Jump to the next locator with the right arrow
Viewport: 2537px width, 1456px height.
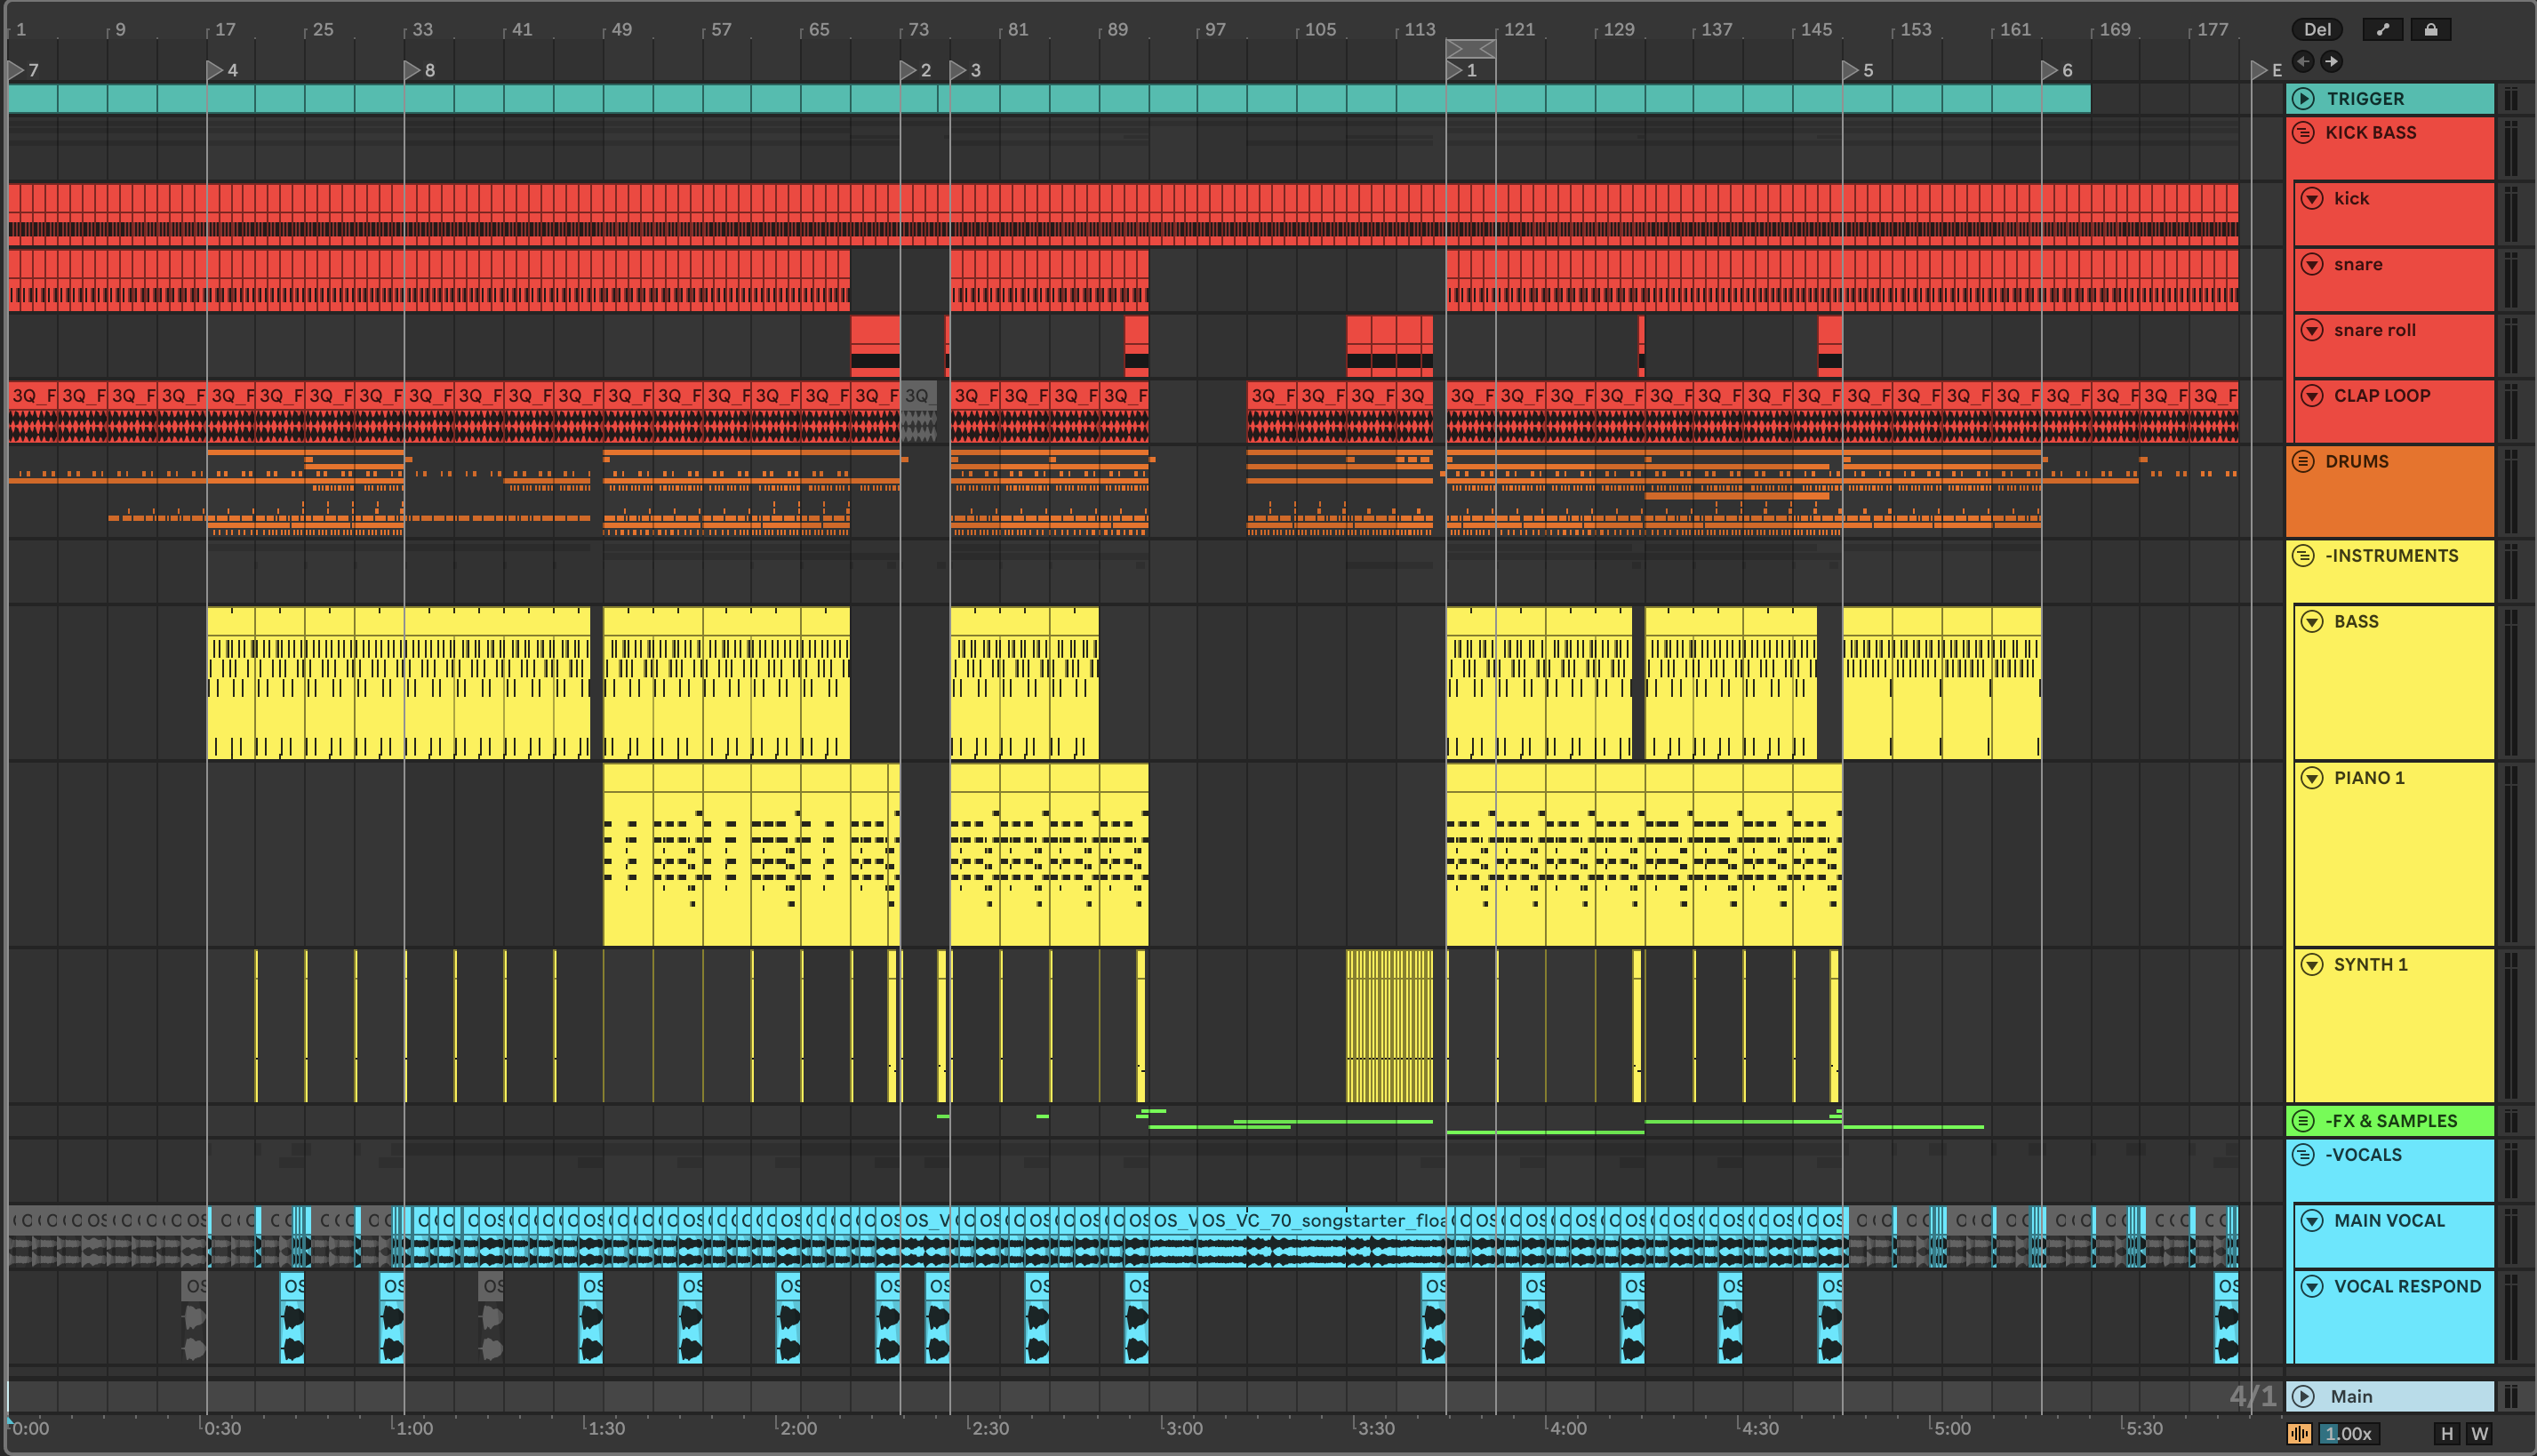point(2331,62)
